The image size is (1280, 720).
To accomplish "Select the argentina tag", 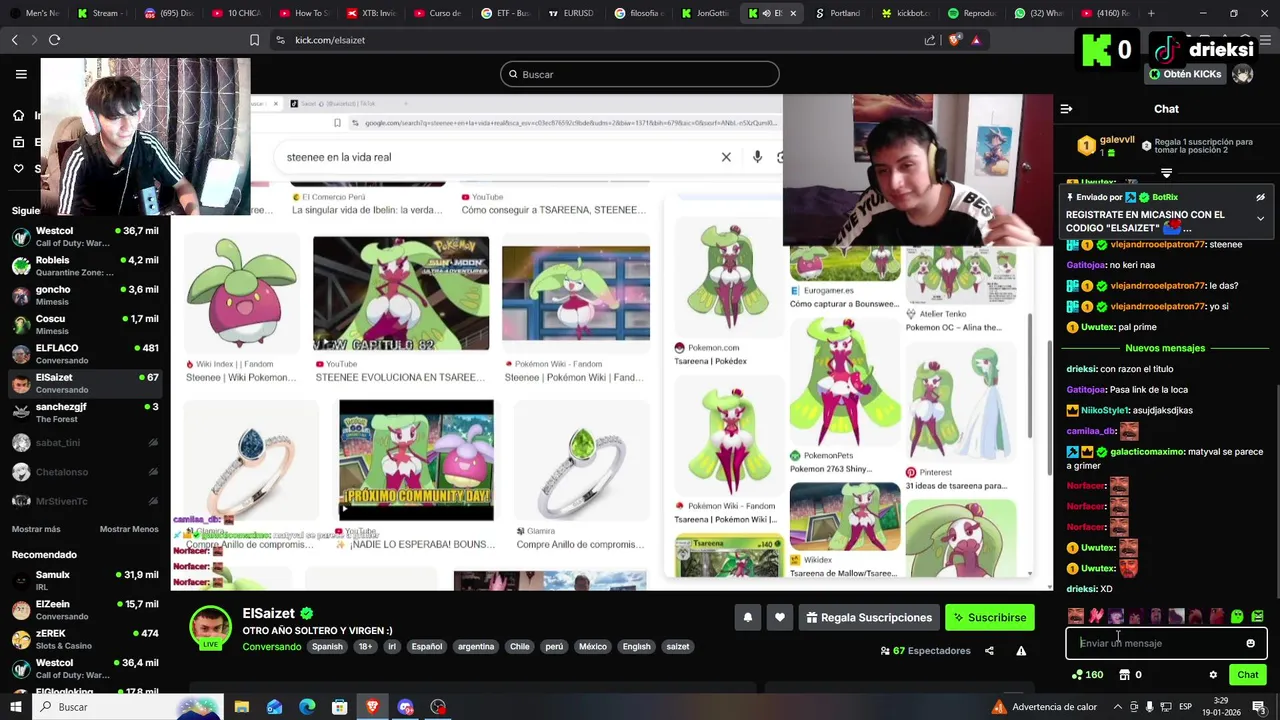I will point(476,647).
